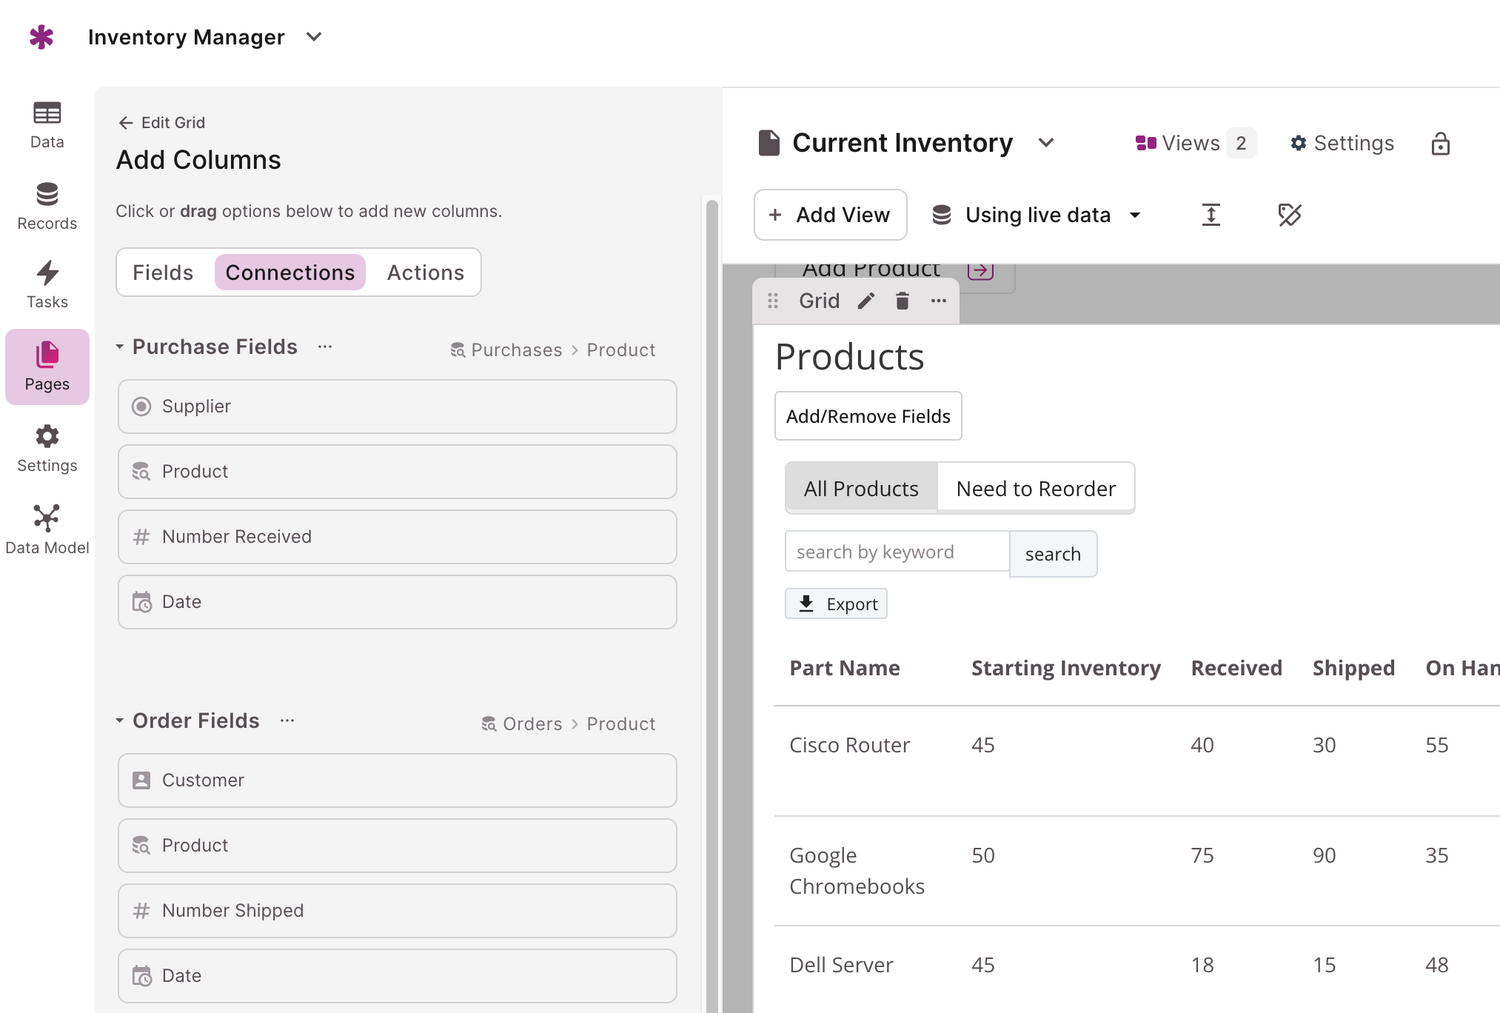
Task: Collapse the Purchase Fields section
Action: pyautogui.click(x=120, y=347)
